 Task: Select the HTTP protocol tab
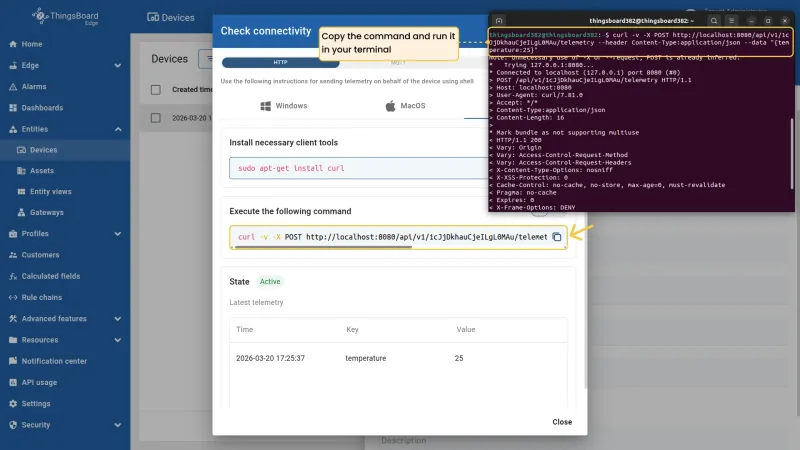pyautogui.click(x=280, y=62)
